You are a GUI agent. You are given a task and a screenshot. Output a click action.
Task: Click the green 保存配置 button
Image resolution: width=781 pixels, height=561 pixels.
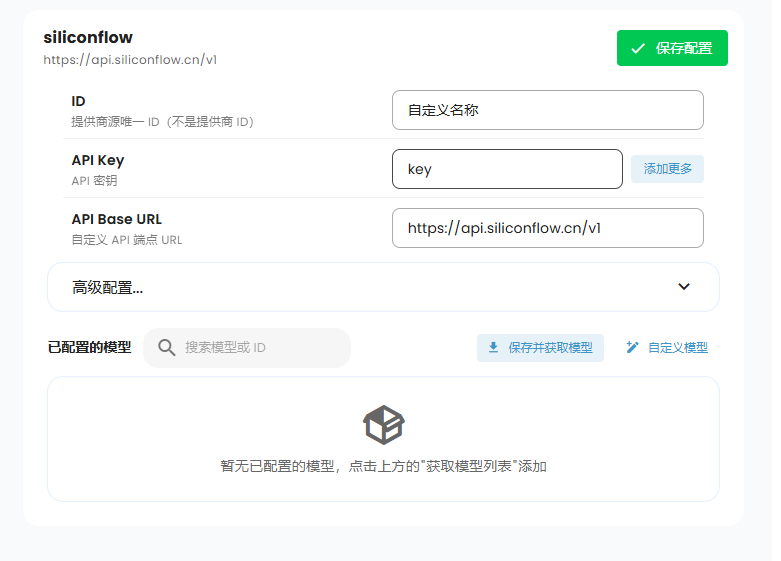672,48
